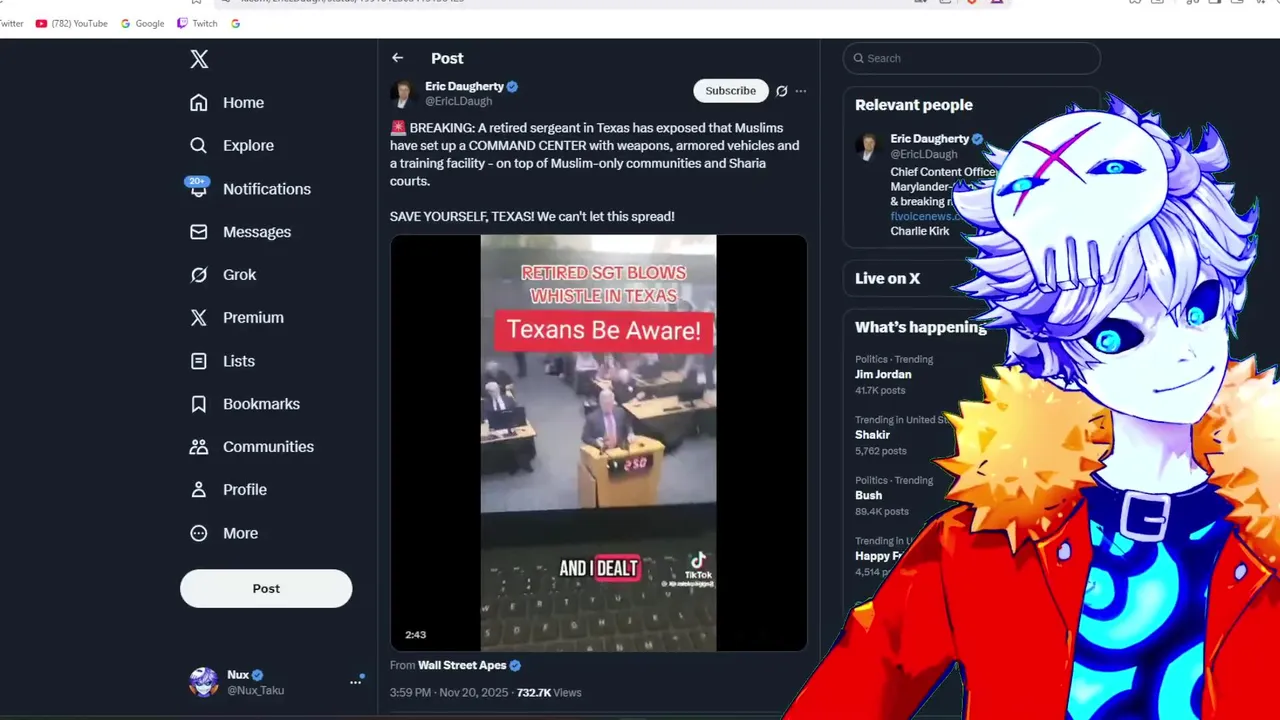Click the Bookmarks ribbon icon
Viewport: 1280px width, 720px height.
click(x=199, y=404)
